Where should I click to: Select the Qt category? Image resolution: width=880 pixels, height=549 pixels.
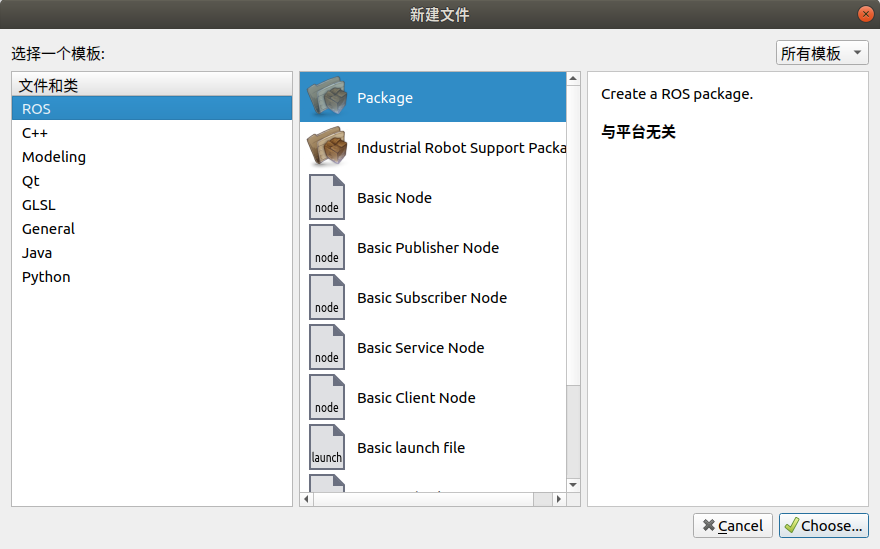[x=152, y=181]
